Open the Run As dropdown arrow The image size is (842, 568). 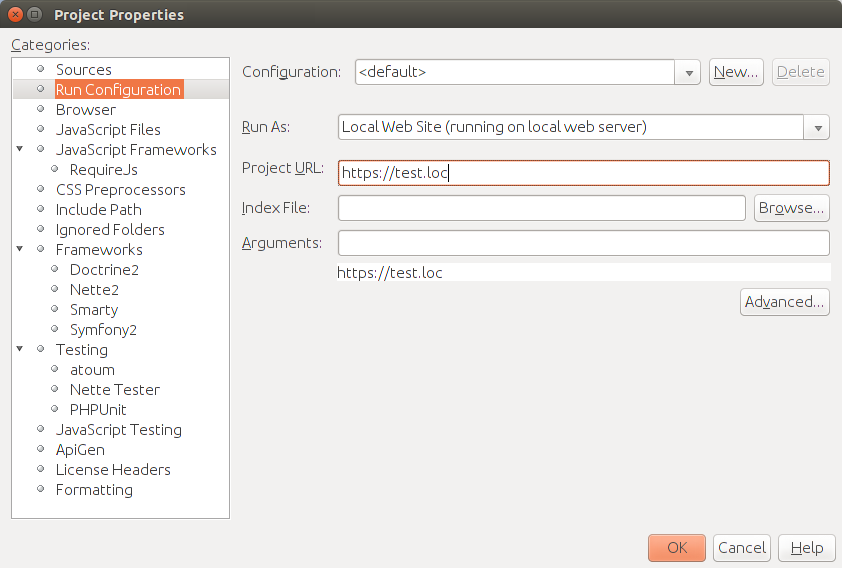tap(817, 127)
